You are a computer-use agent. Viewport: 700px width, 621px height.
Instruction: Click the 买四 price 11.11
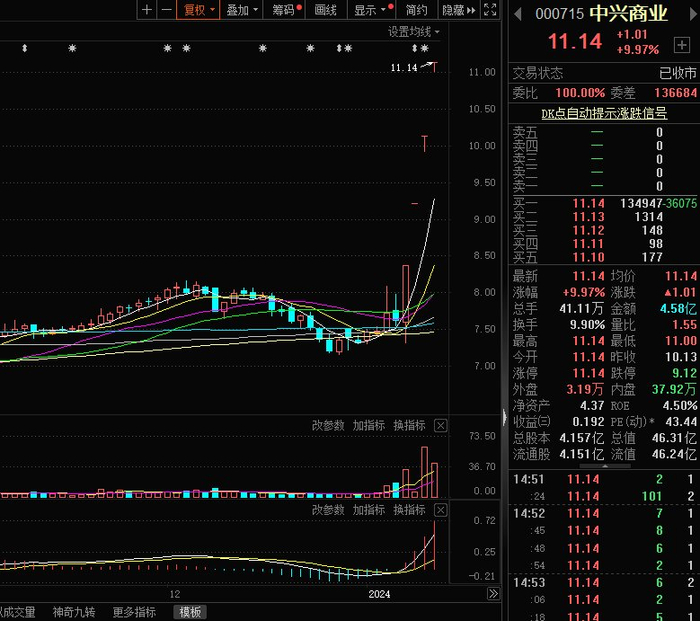point(588,243)
